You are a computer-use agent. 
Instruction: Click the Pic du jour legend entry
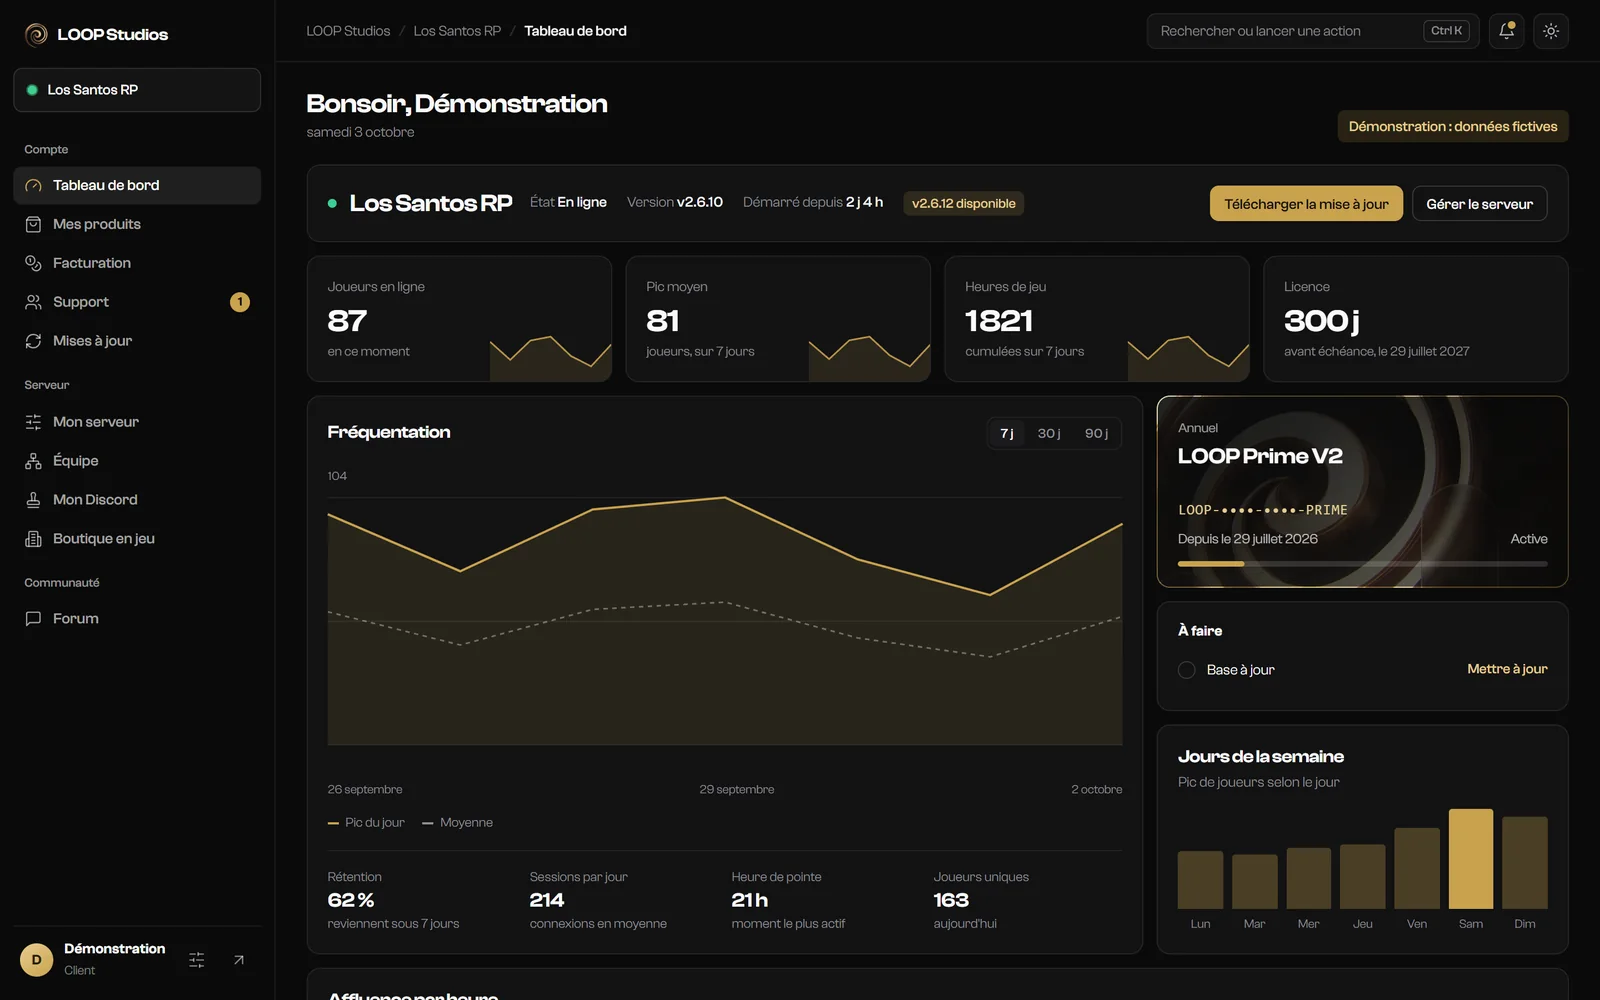[x=366, y=823]
